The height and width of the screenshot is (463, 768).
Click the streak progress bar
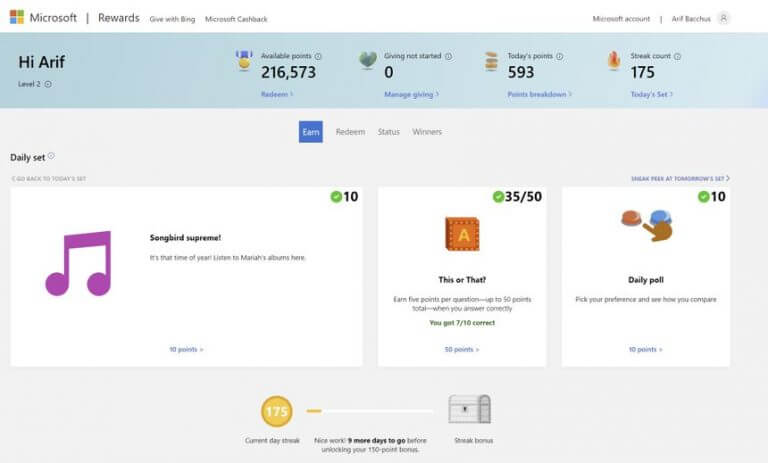pos(370,411)
